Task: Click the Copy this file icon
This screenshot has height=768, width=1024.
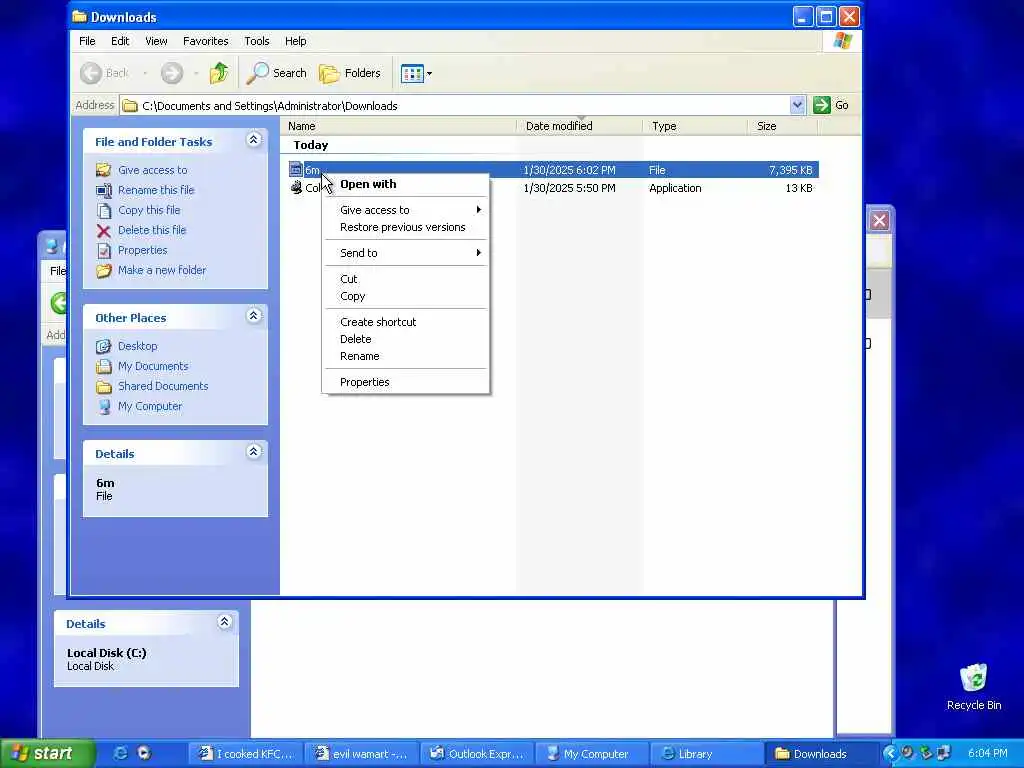Action: pos(103,210)
